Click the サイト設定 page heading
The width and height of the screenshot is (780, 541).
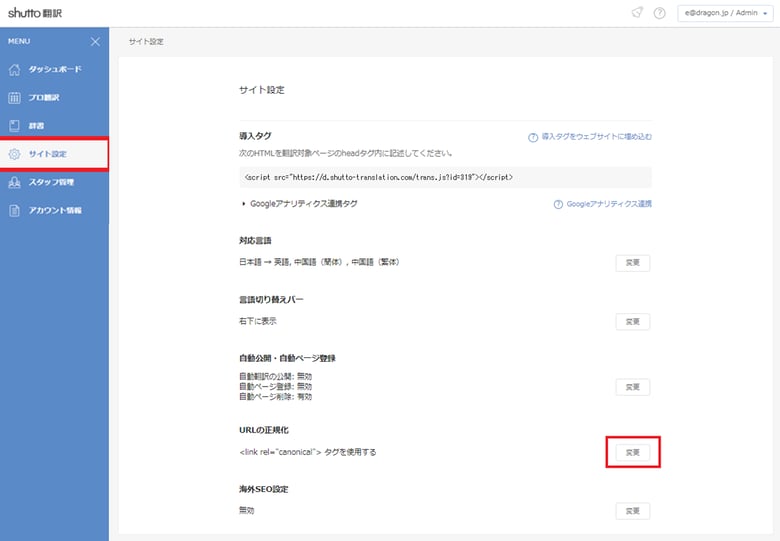point(262,90)
